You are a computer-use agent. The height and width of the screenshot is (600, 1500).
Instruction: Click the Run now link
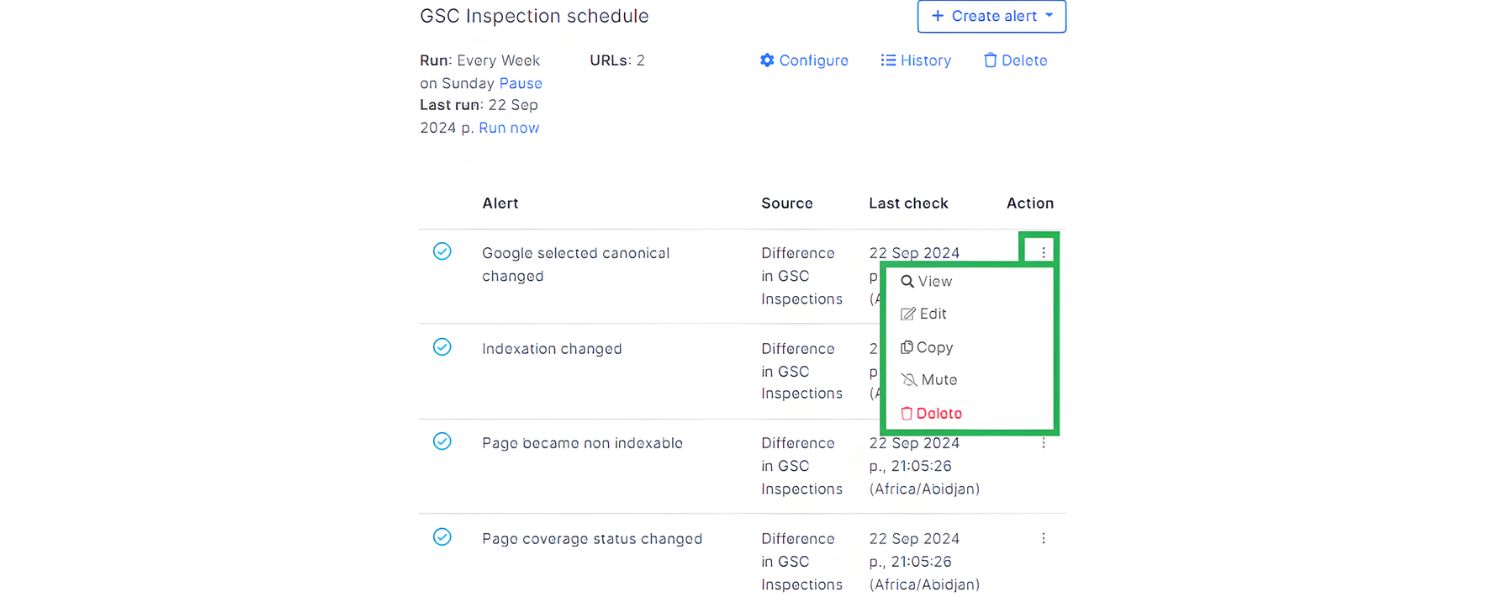(508, 127)
